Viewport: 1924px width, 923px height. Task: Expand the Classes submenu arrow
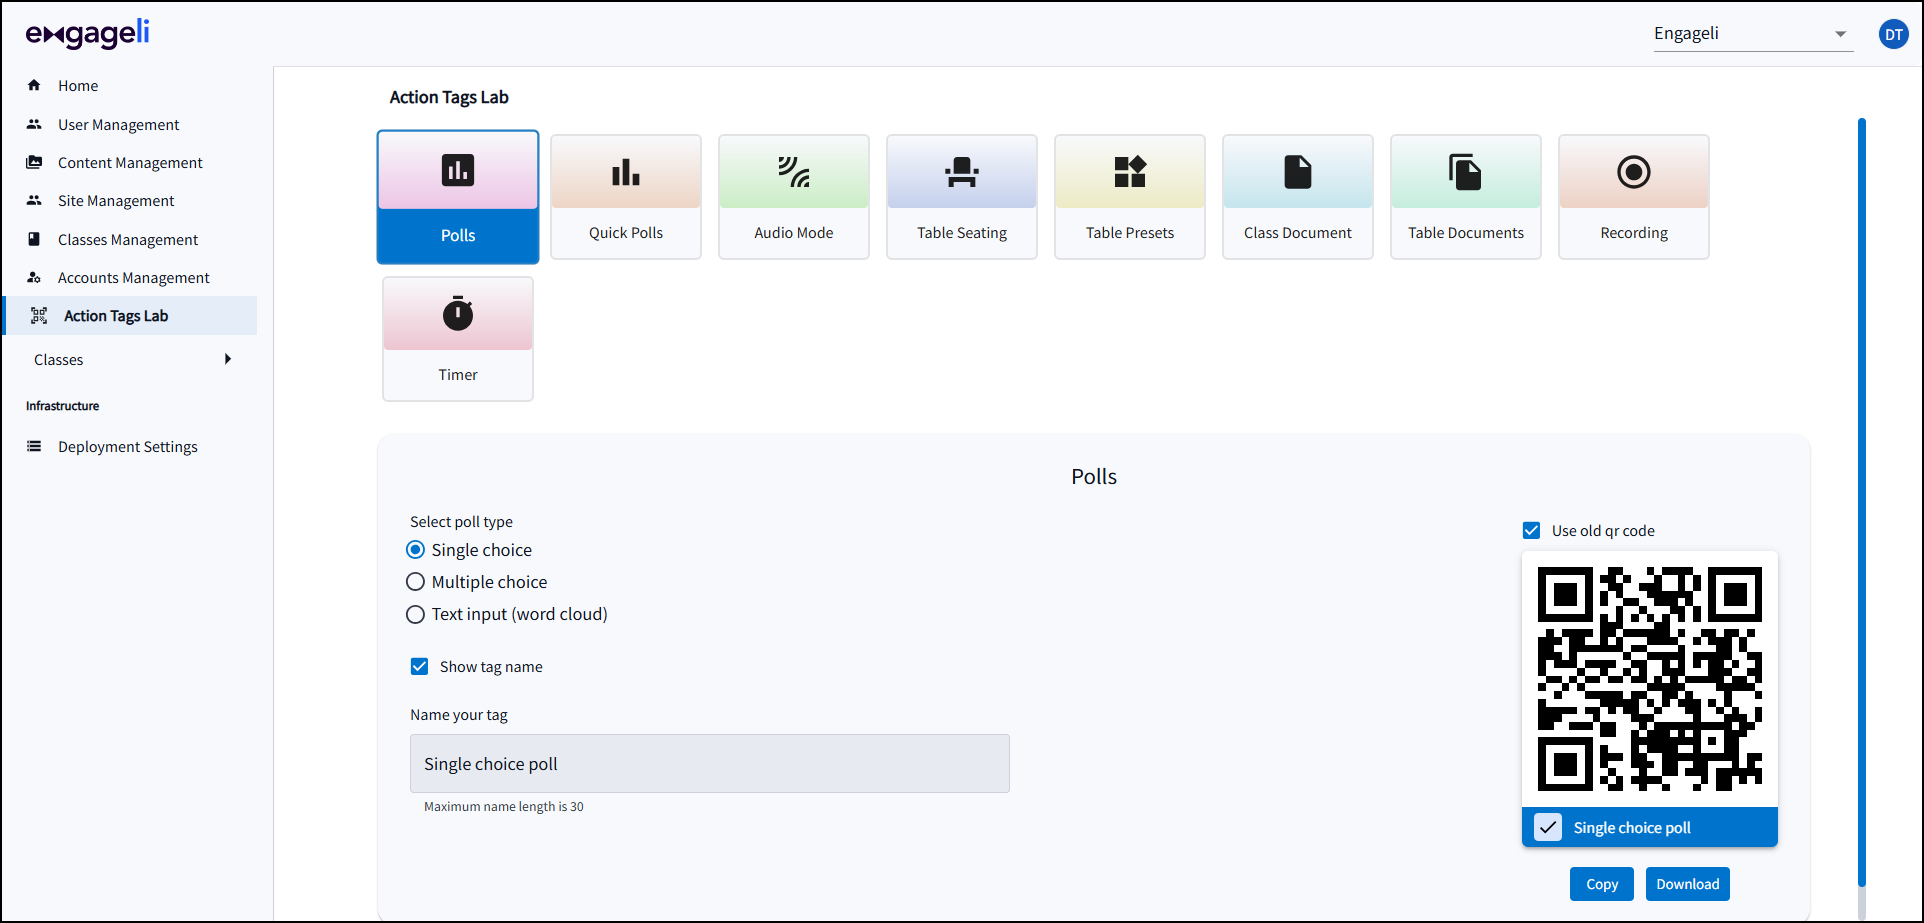pyautogui.click(x=228, y=359)
